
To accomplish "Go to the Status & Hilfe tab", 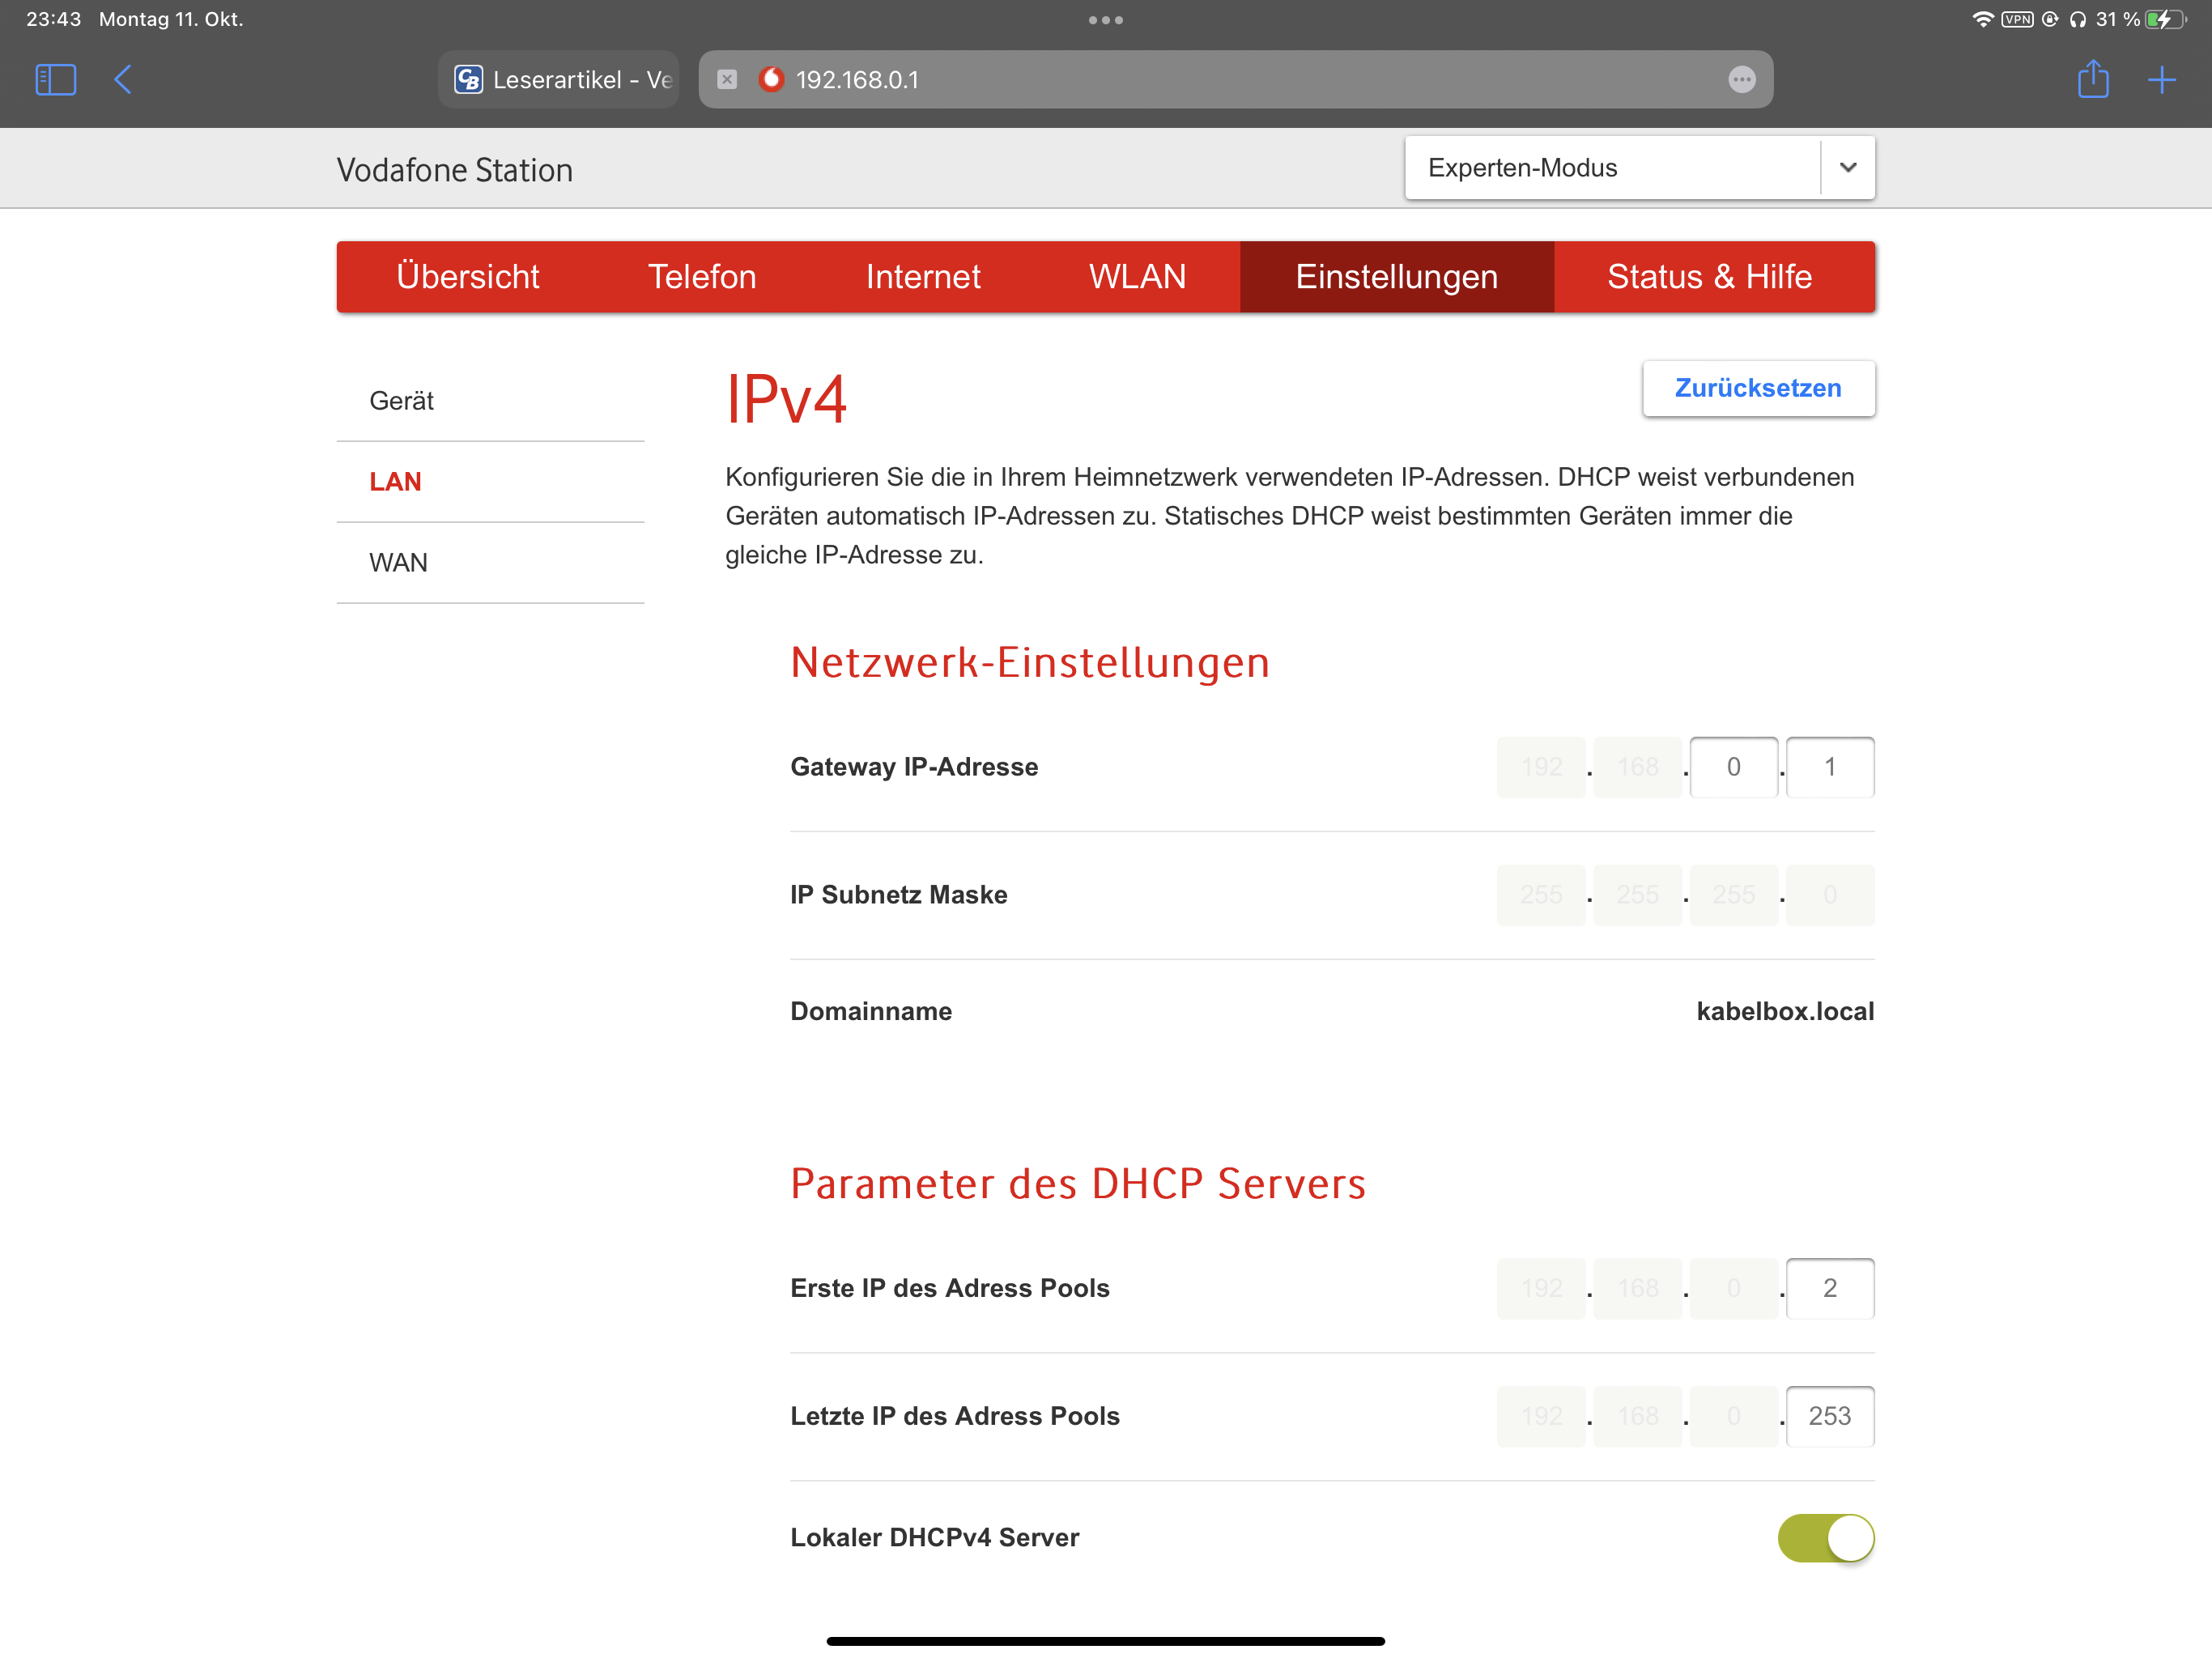I will [x=1709, y=277].
